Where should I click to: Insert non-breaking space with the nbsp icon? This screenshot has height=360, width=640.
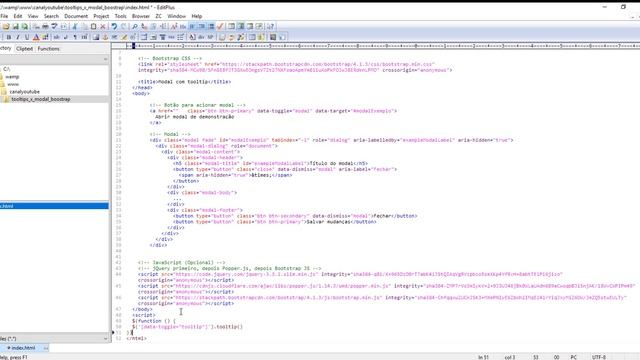pos(56,37)
